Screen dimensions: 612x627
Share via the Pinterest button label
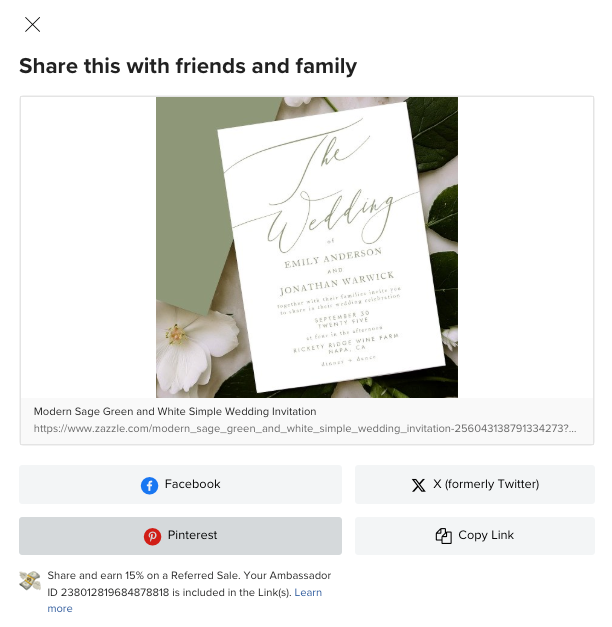(x=193, y=535)
